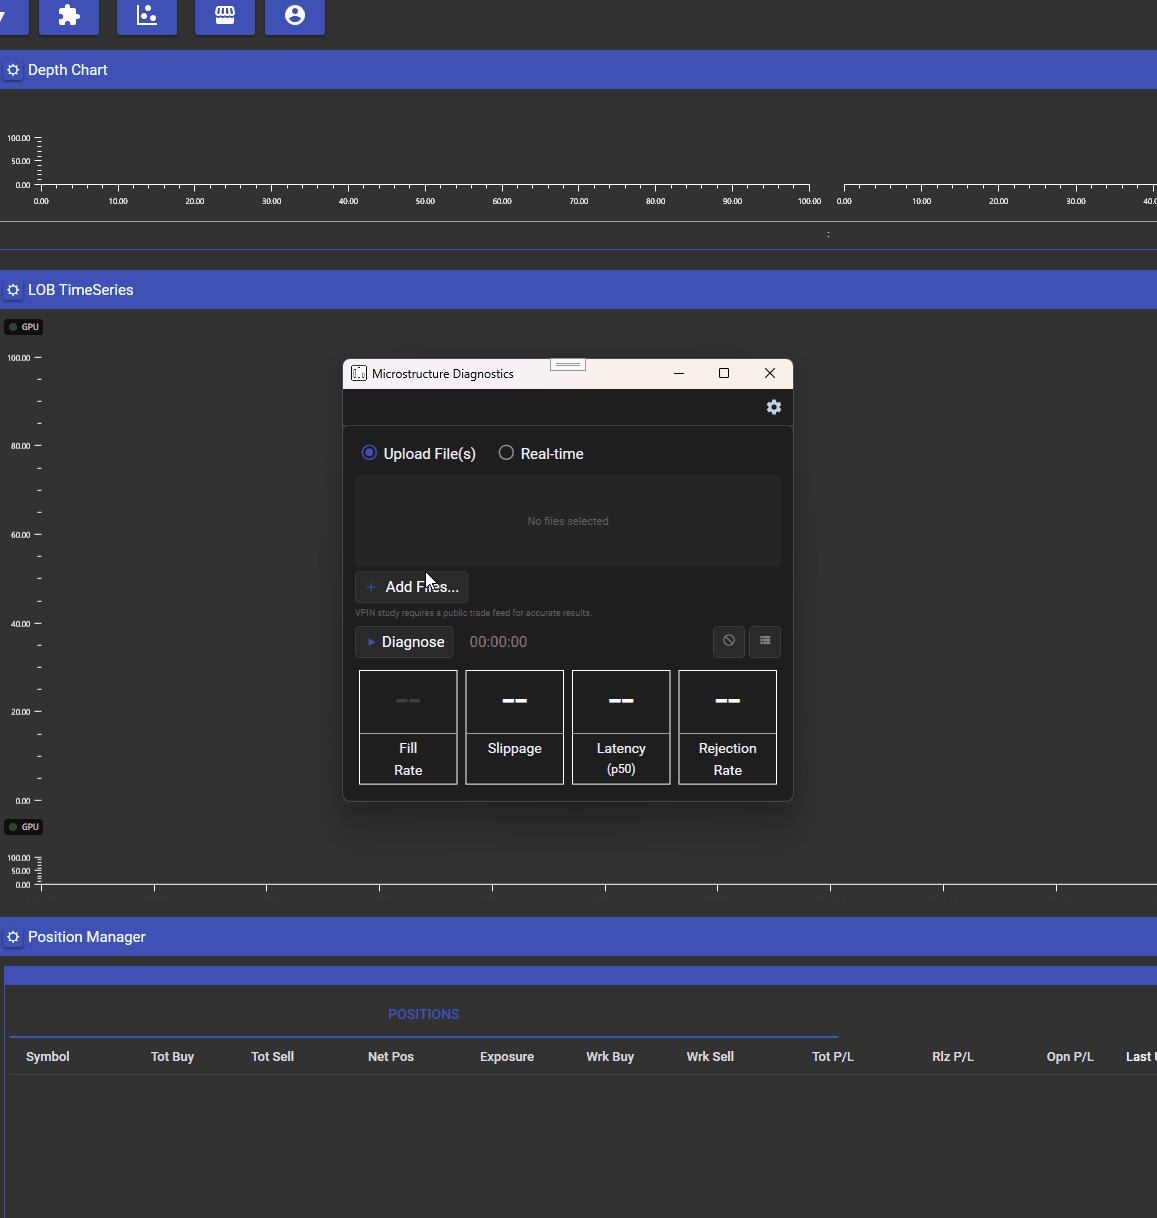The width and height of the screenshot is (1157, 1218).
Task: Open the marketplace storefront toolbar button
Action: click(x=225, y=16)
